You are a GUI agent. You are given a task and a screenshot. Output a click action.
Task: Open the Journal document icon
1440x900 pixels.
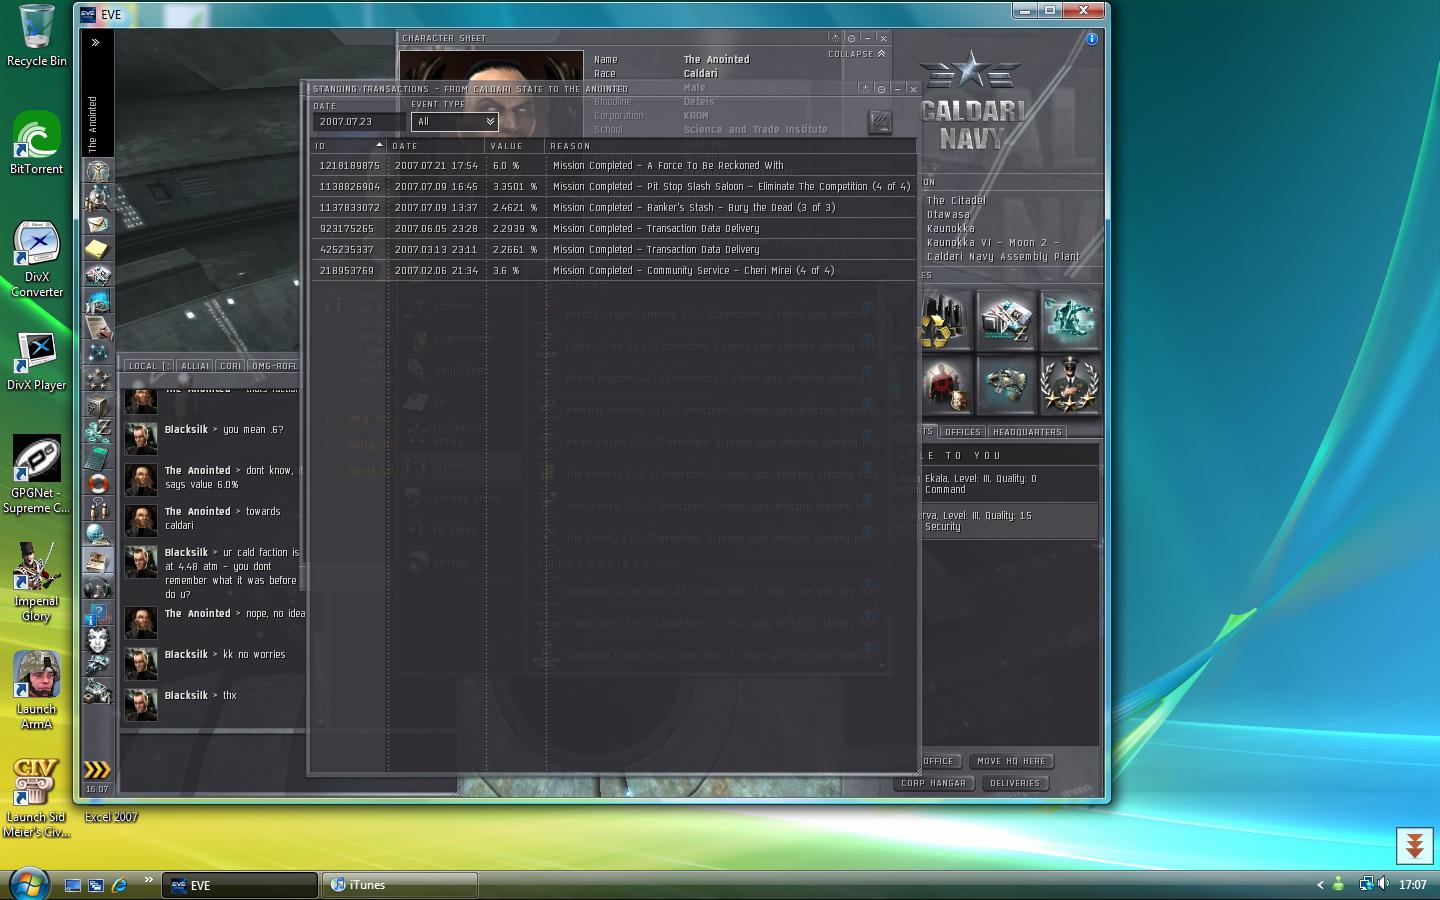(98, 327)
